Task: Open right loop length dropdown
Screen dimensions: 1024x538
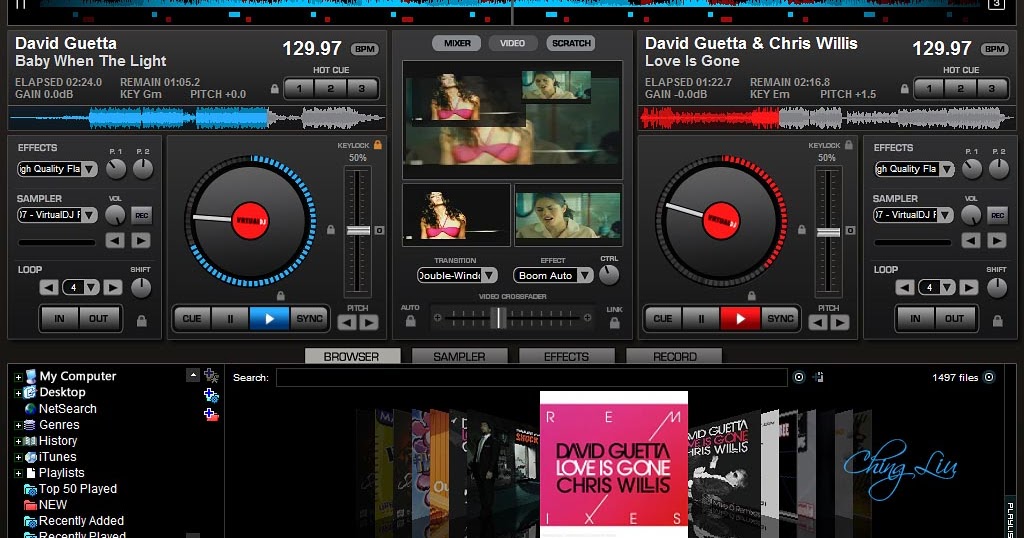Action: pos(947,287)
